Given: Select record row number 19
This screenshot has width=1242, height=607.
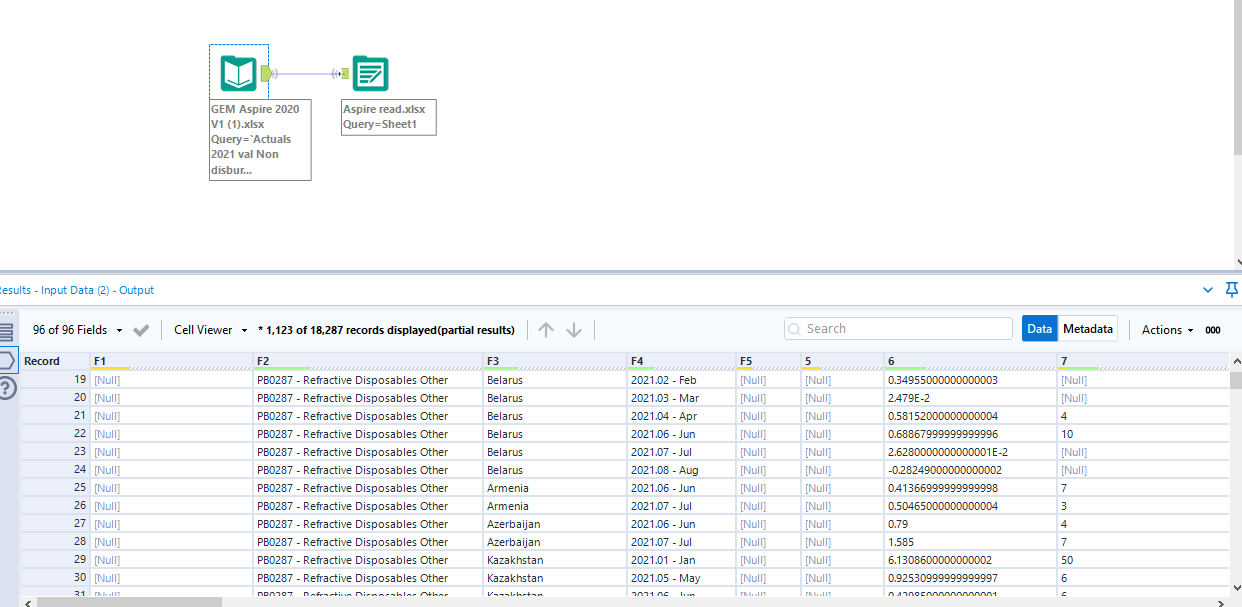Looking at the screenshot, I should coord(54,380).
